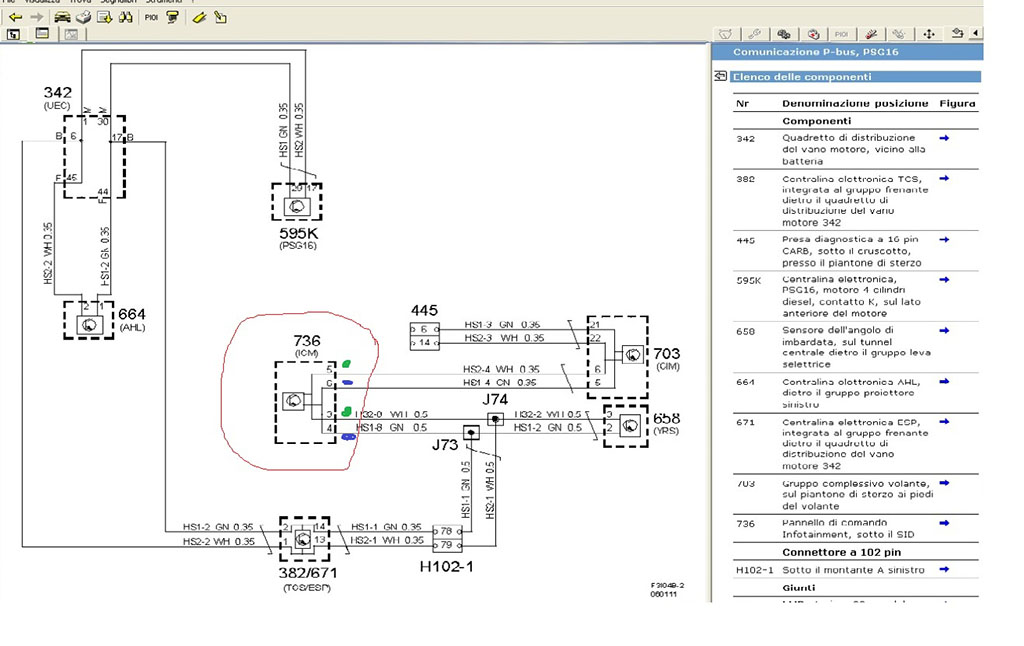Select component 658 (YRS) in diagram
The width and height of the screenshot is (1024, 646).
(x=626, y=427)
